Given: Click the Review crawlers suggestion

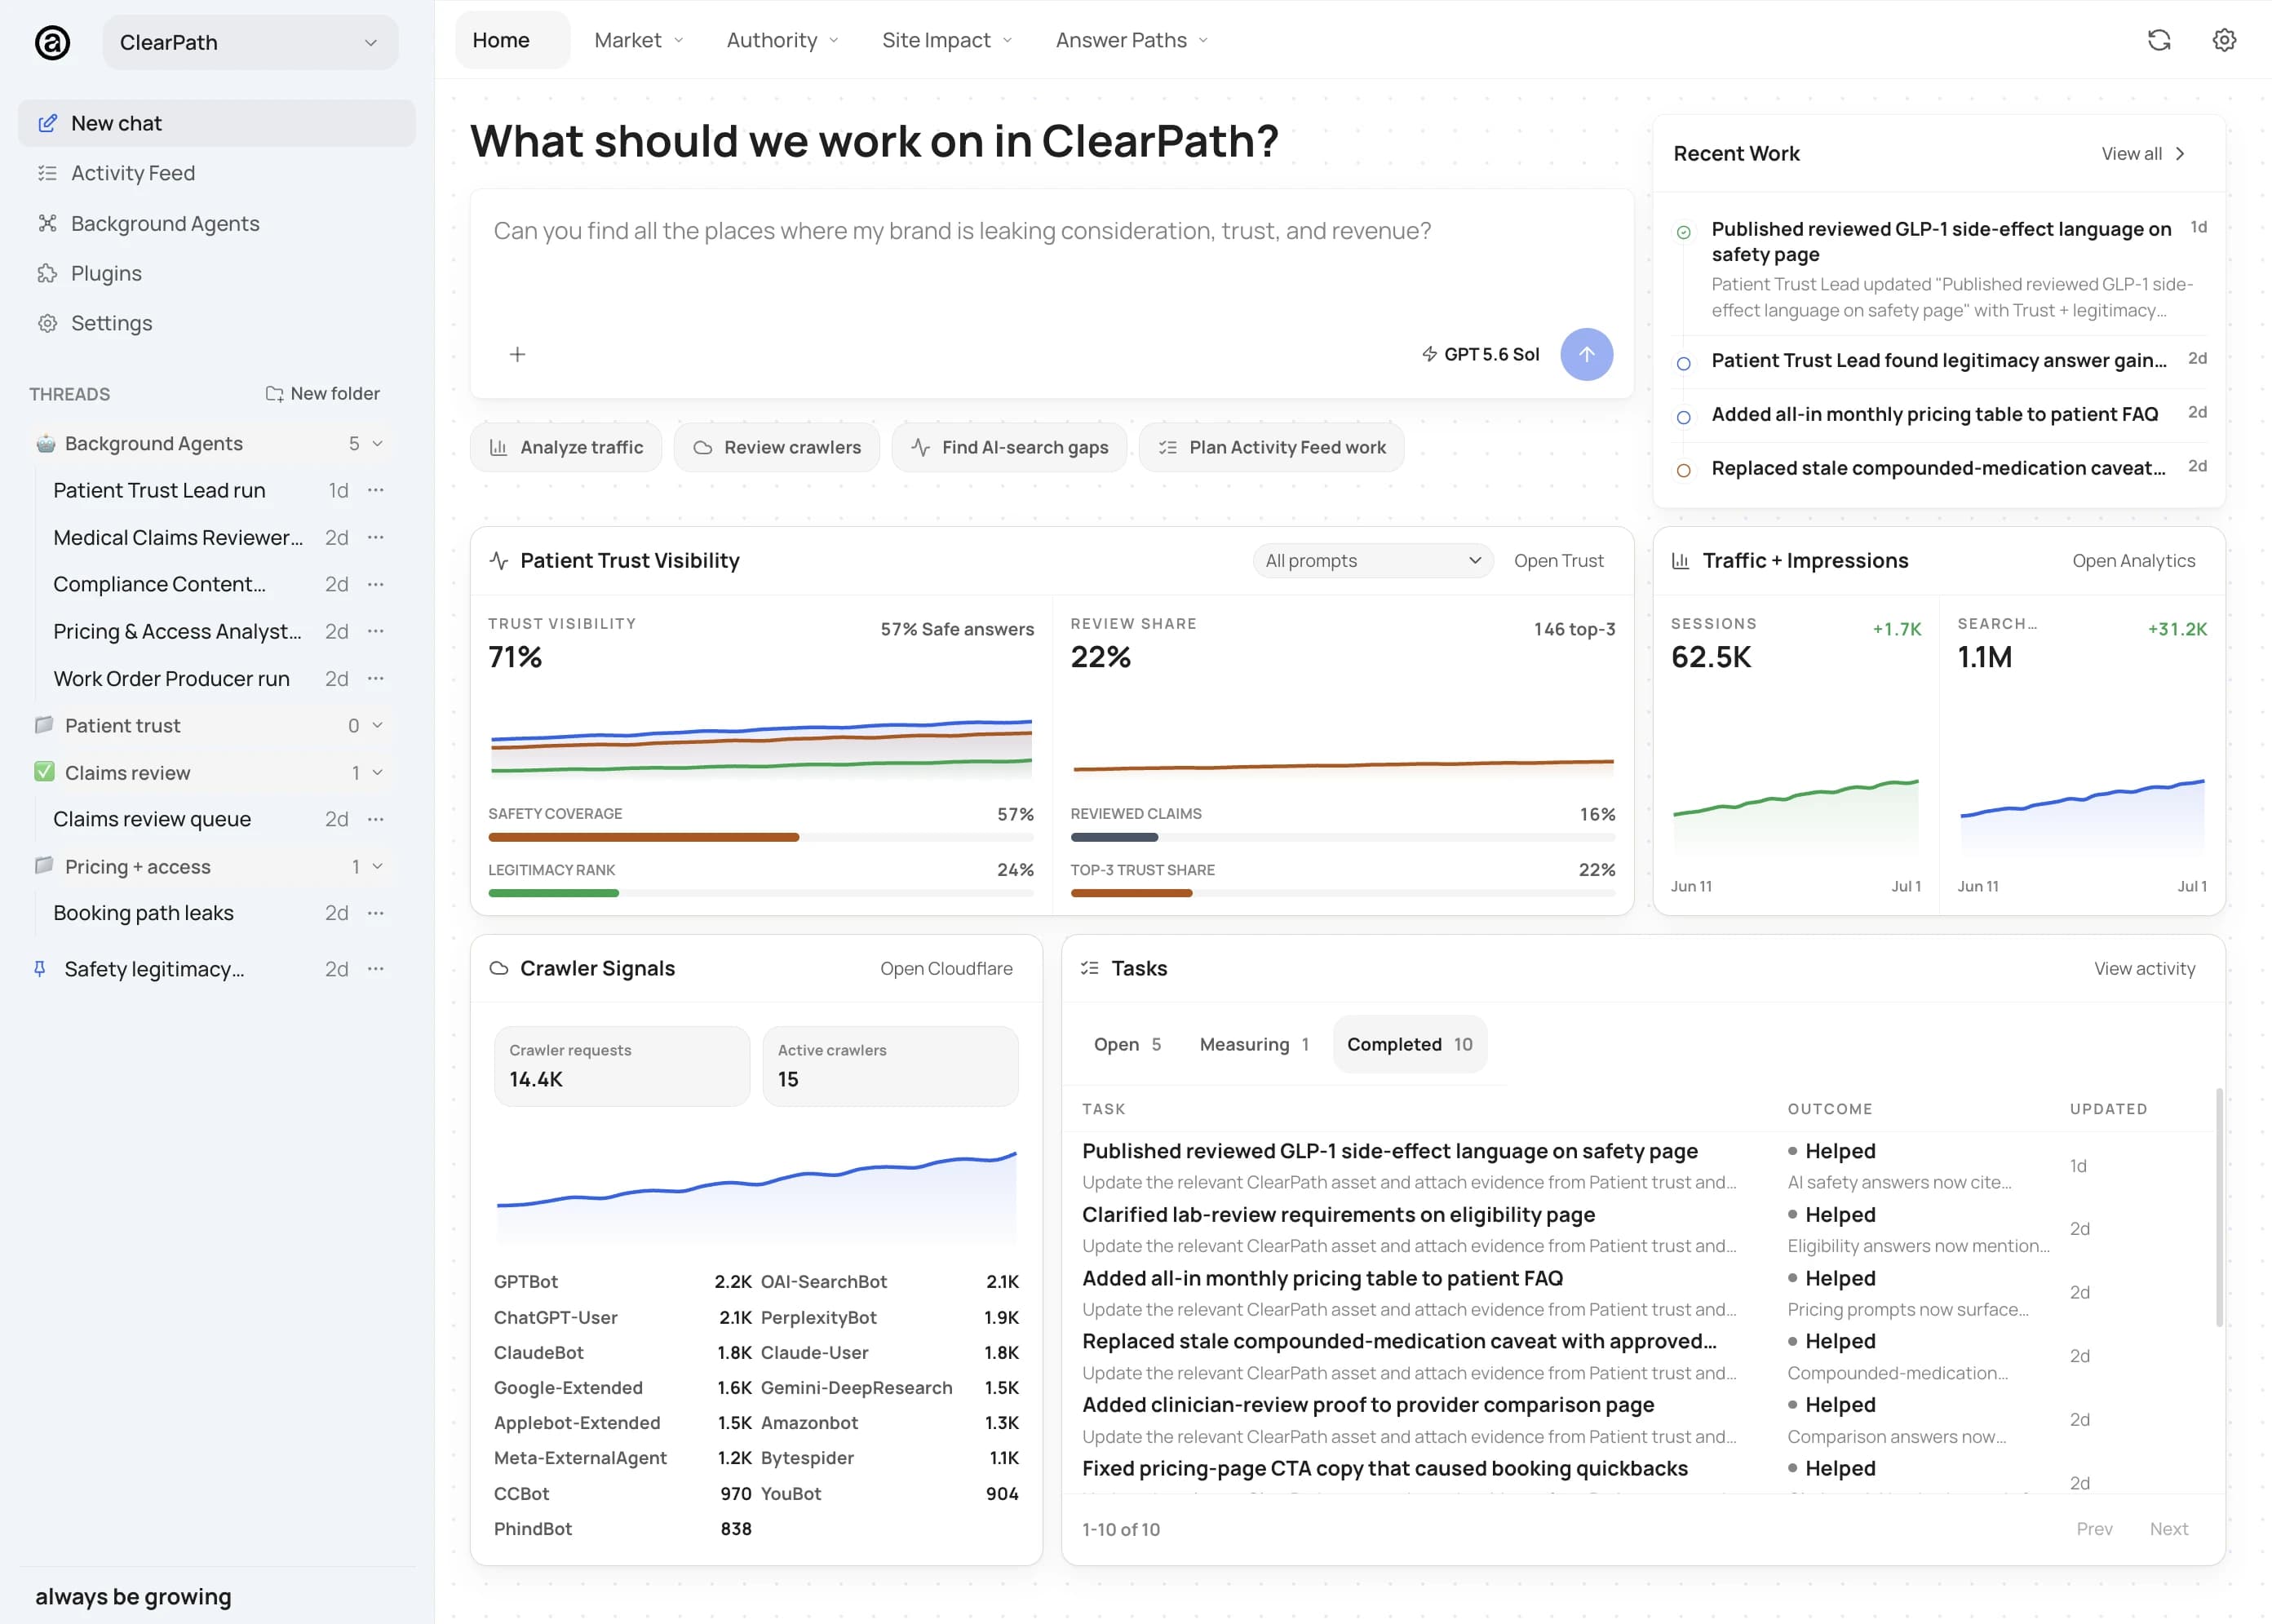Looking at the screenshot, I should tap(777, 447).
